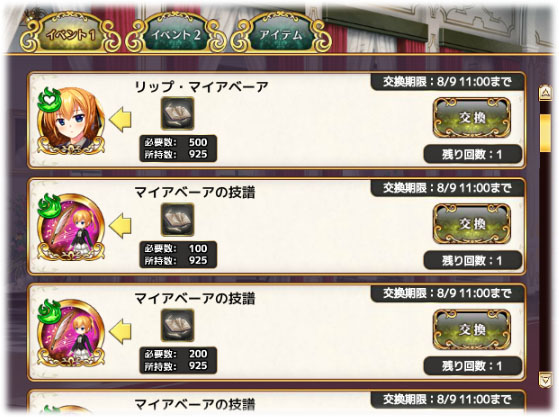The height and width of the screenshot is (417, 559).
Task: Select the アイテム tab
Action: [x=281, y=34]
